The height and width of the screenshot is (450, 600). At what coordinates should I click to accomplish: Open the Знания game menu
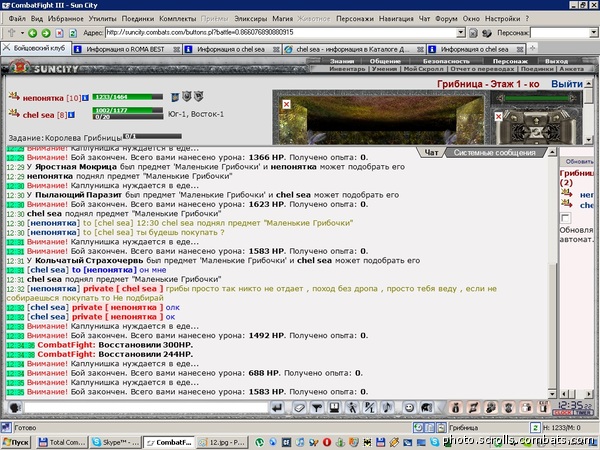(342, 61)
